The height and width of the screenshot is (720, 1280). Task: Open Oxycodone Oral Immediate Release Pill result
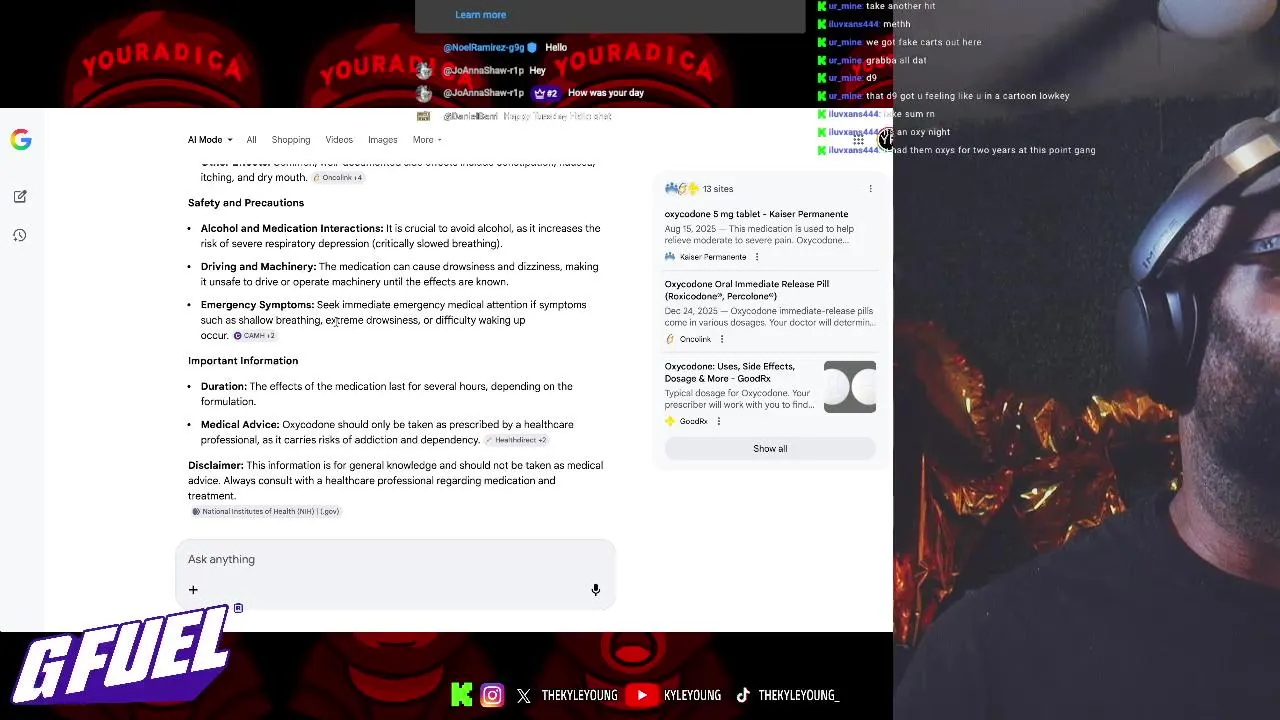click(747, 290)
